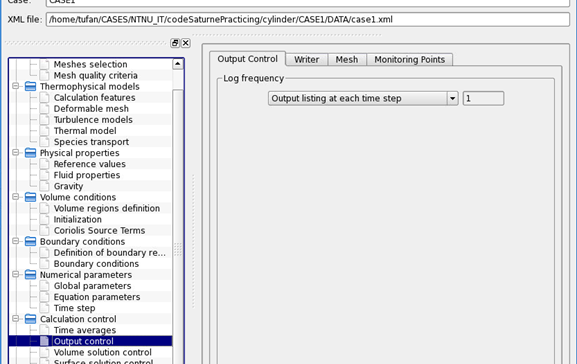Viewport: 577px width, 364px height.
Task: Click the page icon beside Calculation features
Action: (x=44, y=98)
